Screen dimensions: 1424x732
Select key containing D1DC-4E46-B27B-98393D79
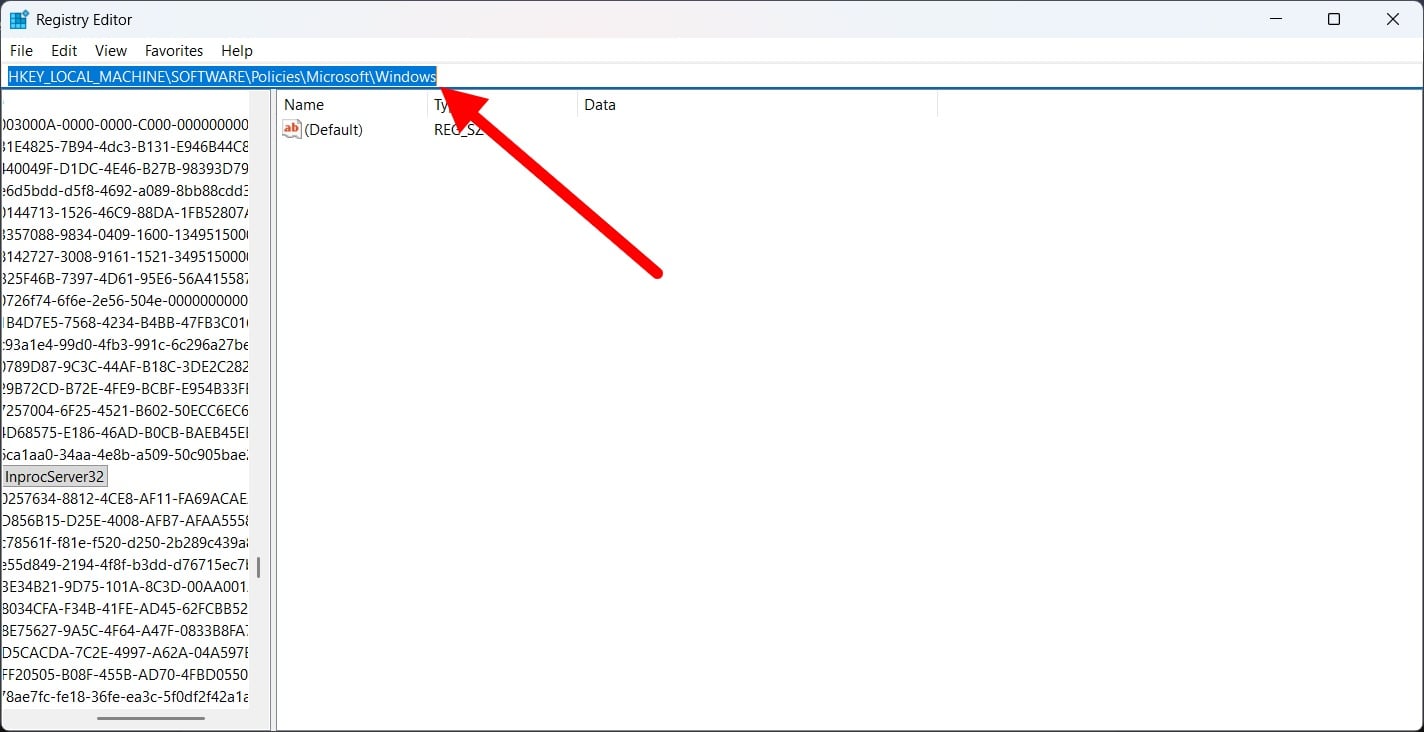click(125, 168)
